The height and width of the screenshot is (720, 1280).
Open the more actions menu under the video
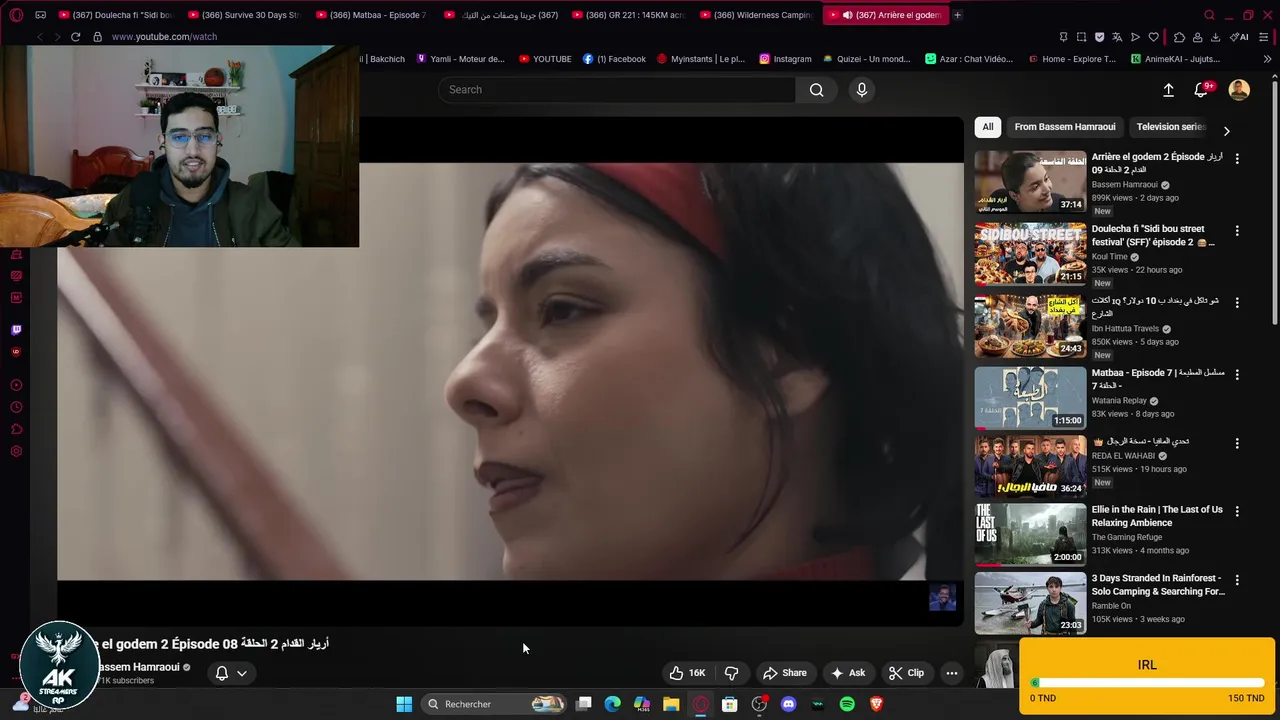coord(952,673)
